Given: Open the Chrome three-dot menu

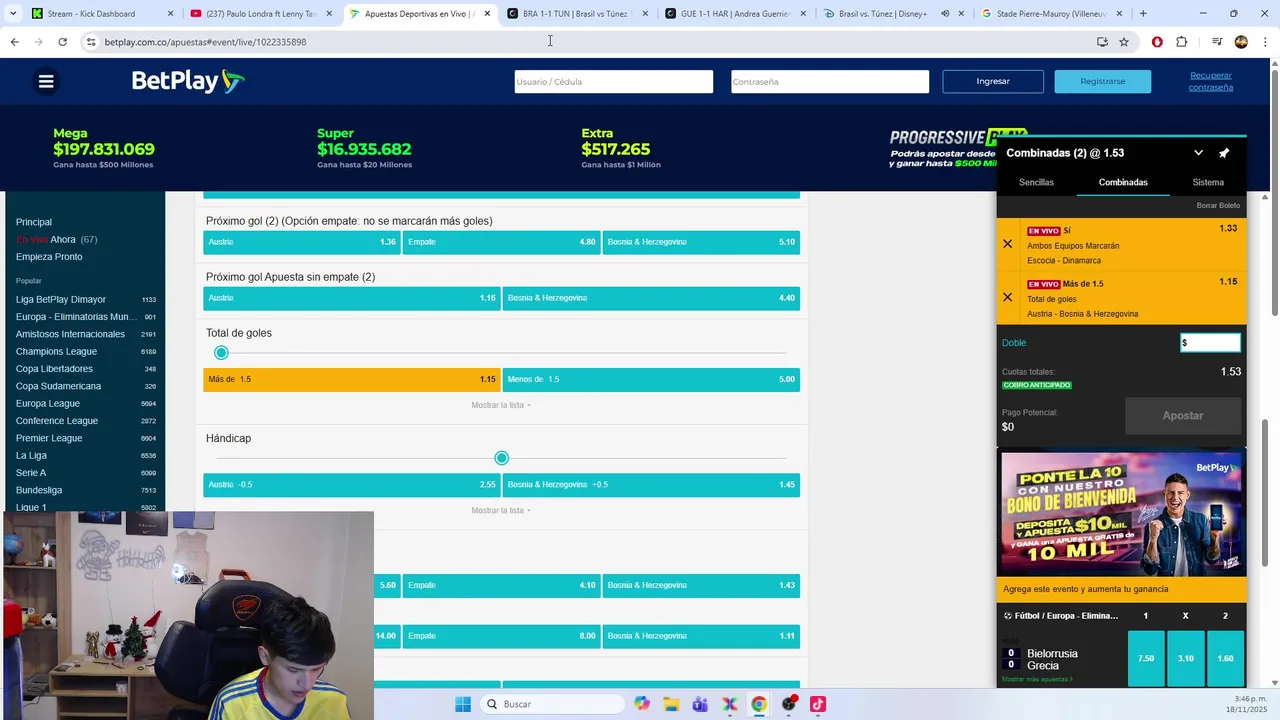Looking at the screenshot, I should point(1263,42).
